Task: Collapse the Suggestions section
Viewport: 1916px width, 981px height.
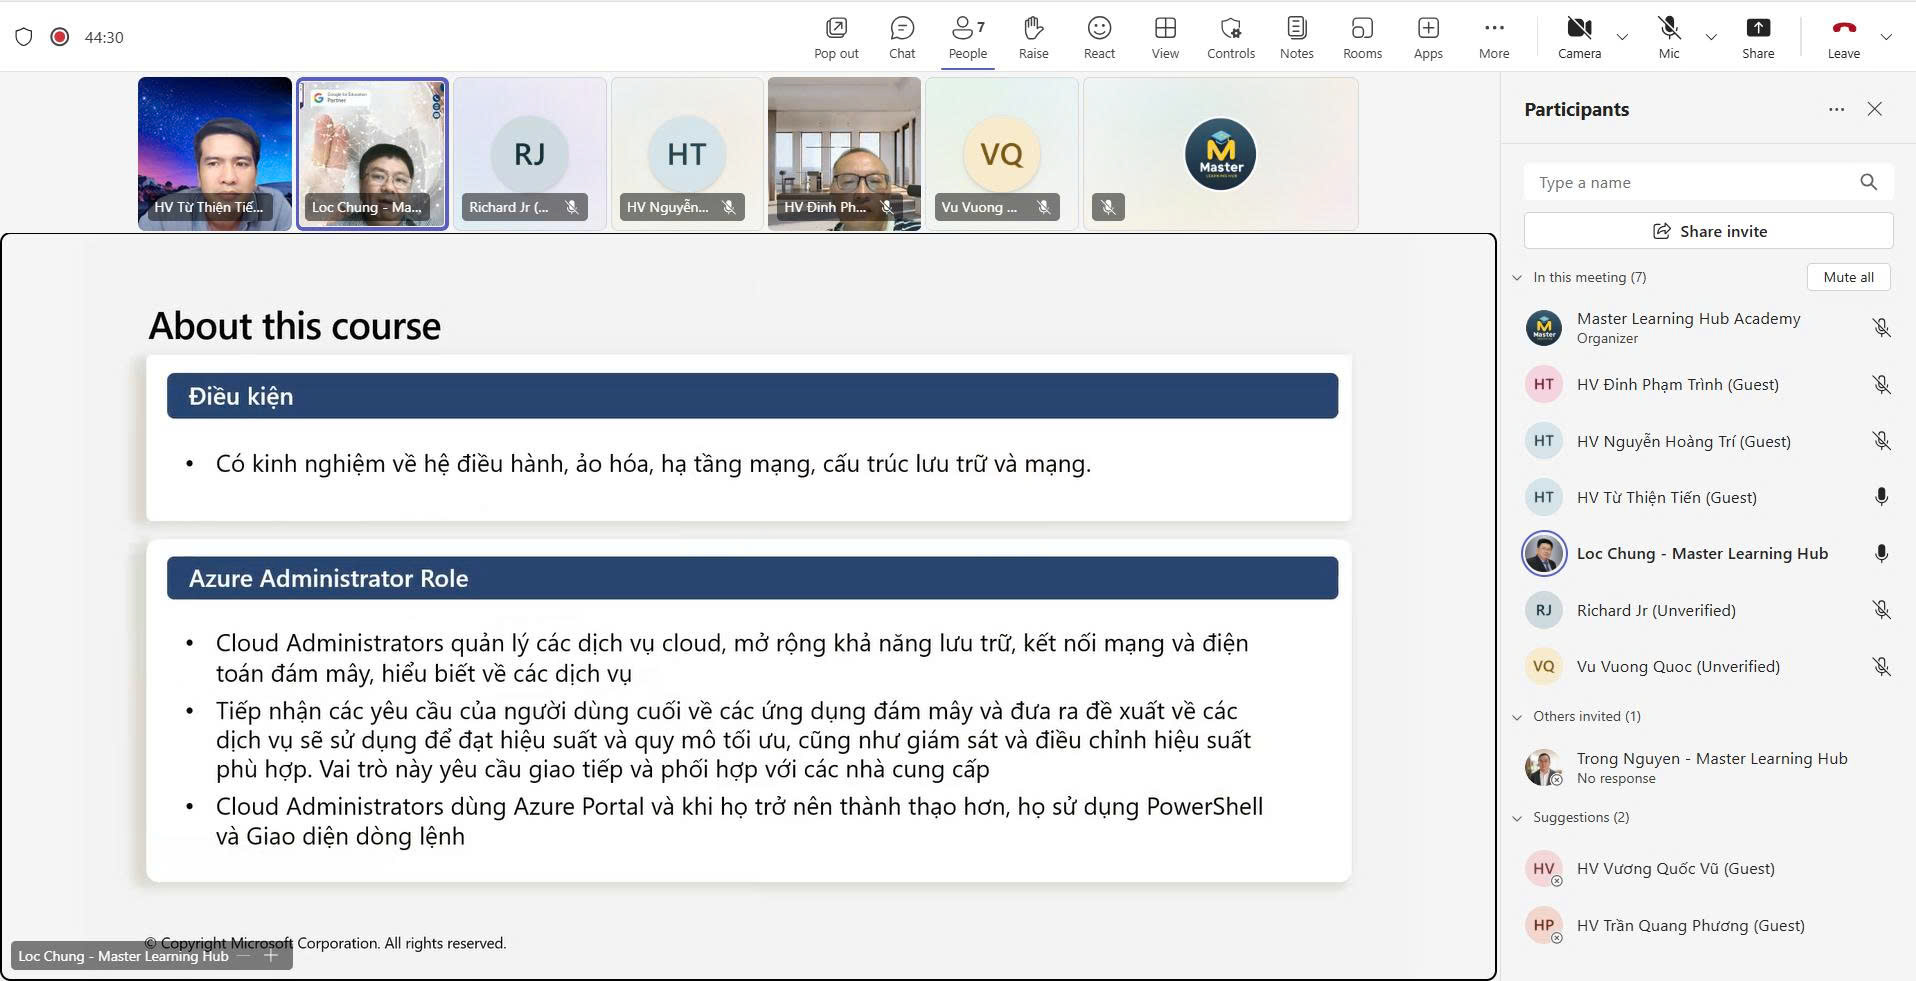Action: pos(1517,818)
